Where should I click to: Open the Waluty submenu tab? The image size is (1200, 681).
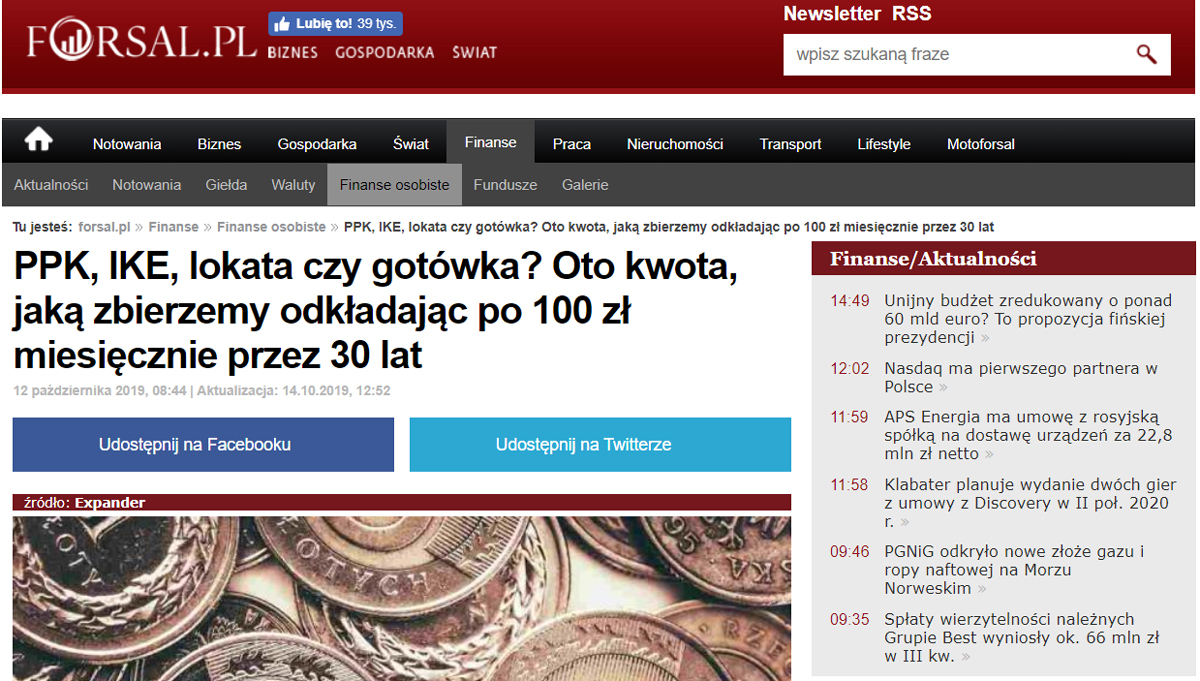[293, 185]
